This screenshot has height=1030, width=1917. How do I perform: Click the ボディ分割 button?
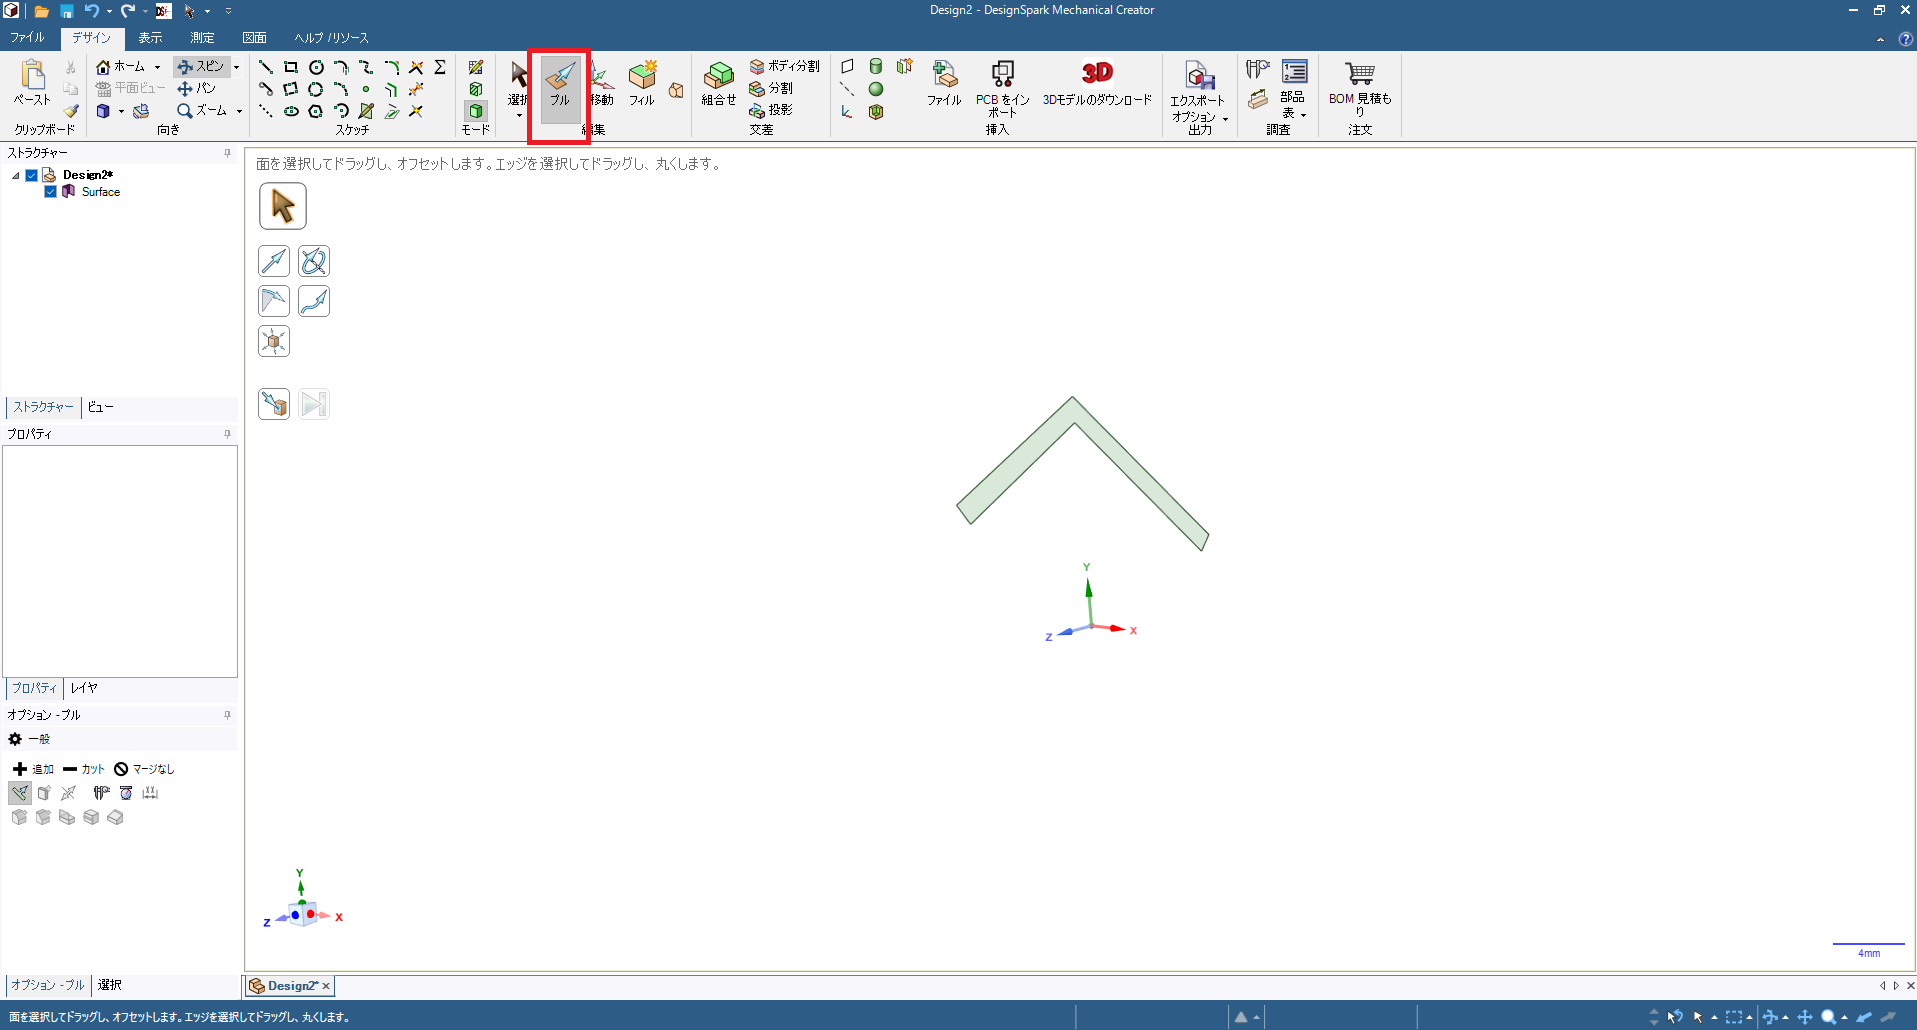(785, 66)
